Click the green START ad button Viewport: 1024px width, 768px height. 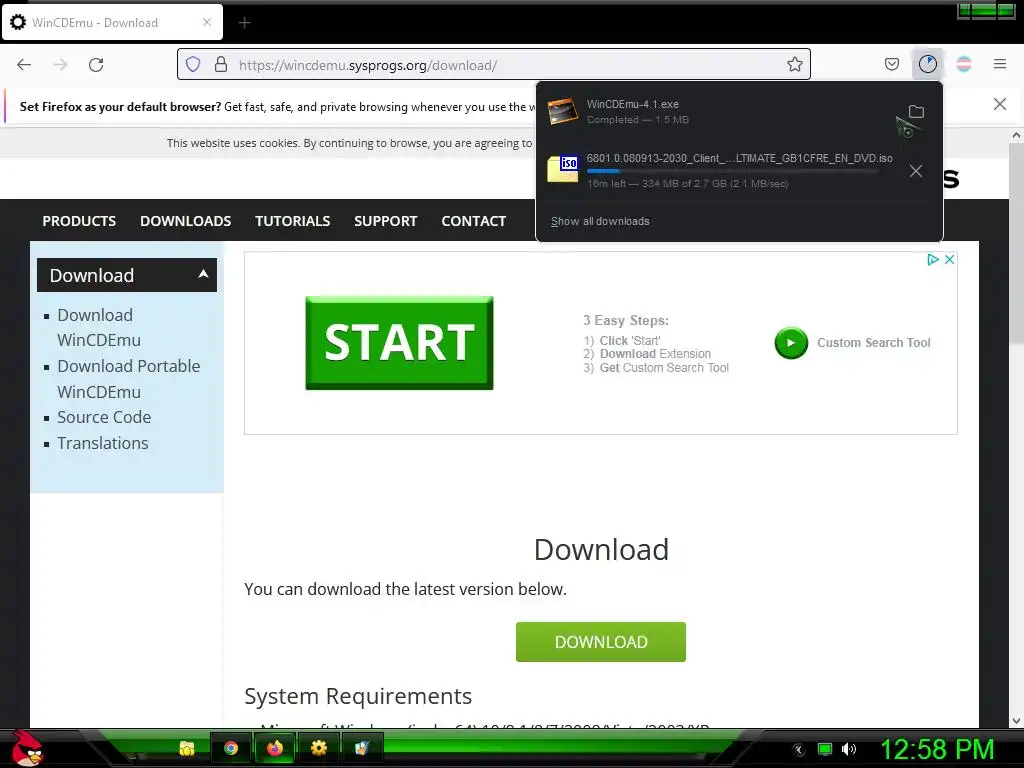[x=399, y=343]
